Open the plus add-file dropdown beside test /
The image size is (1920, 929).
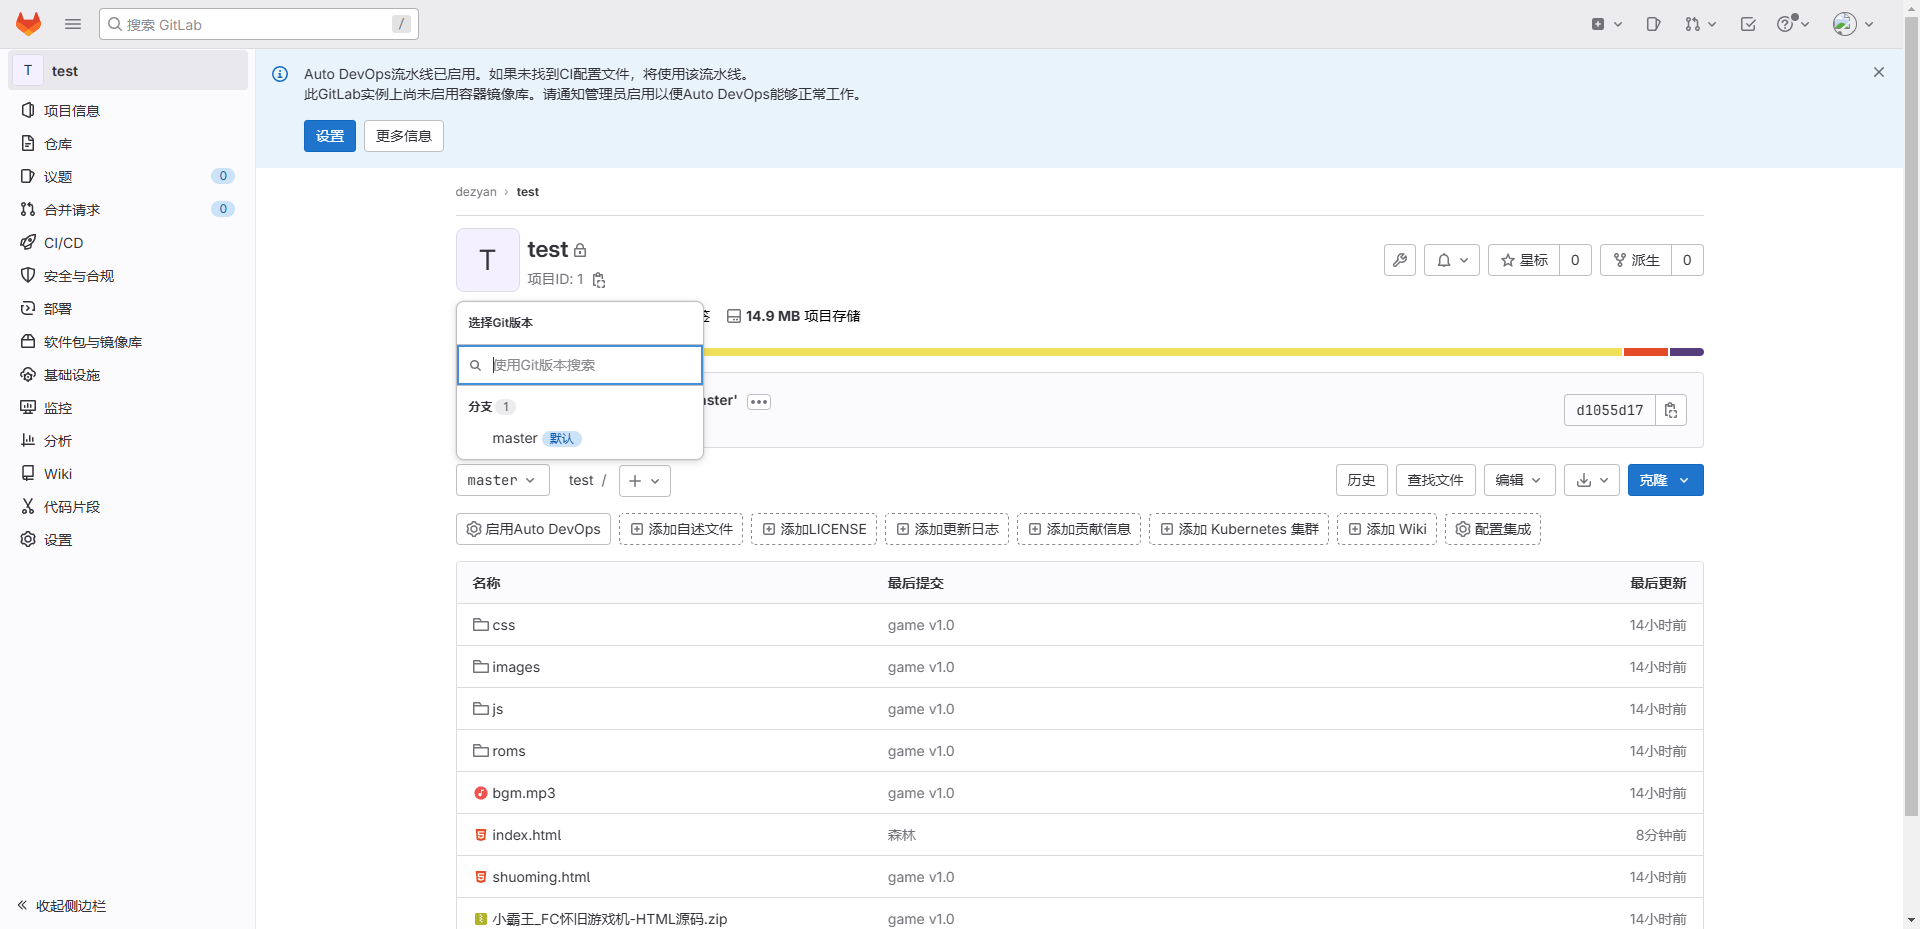pos(645,481)
